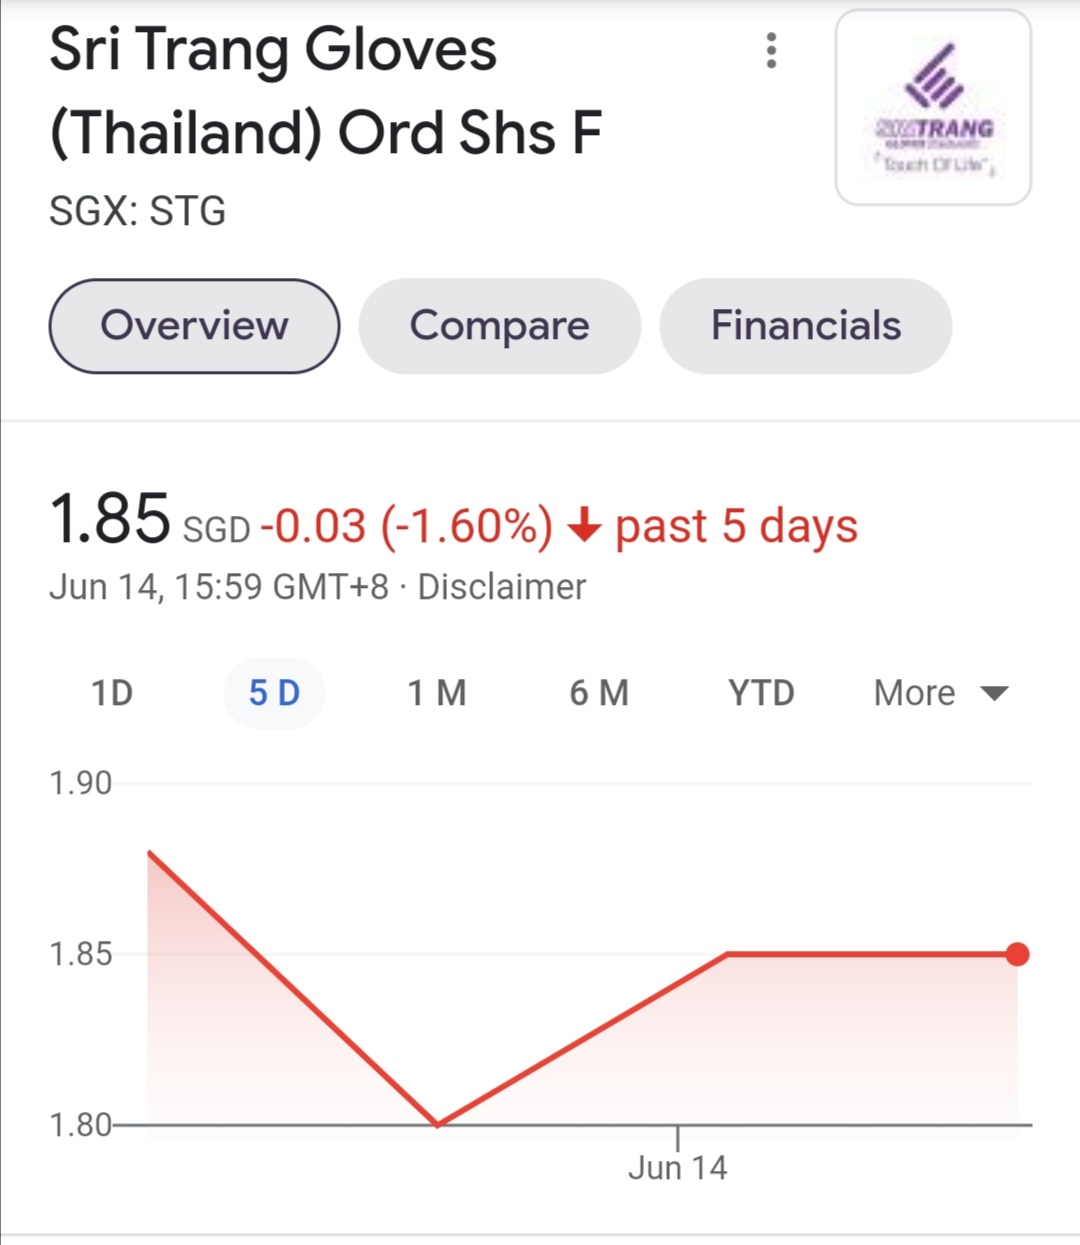Click the Disclaimer link

pos(501,587)
